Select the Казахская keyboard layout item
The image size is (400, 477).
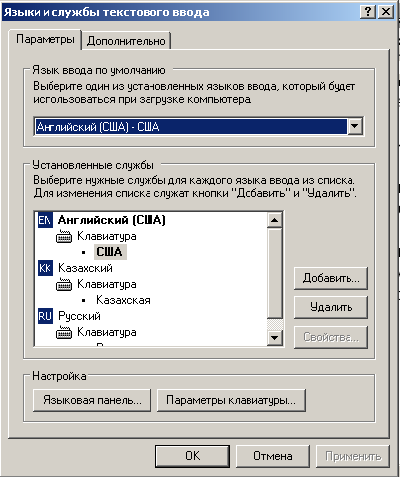click(123, 300)
